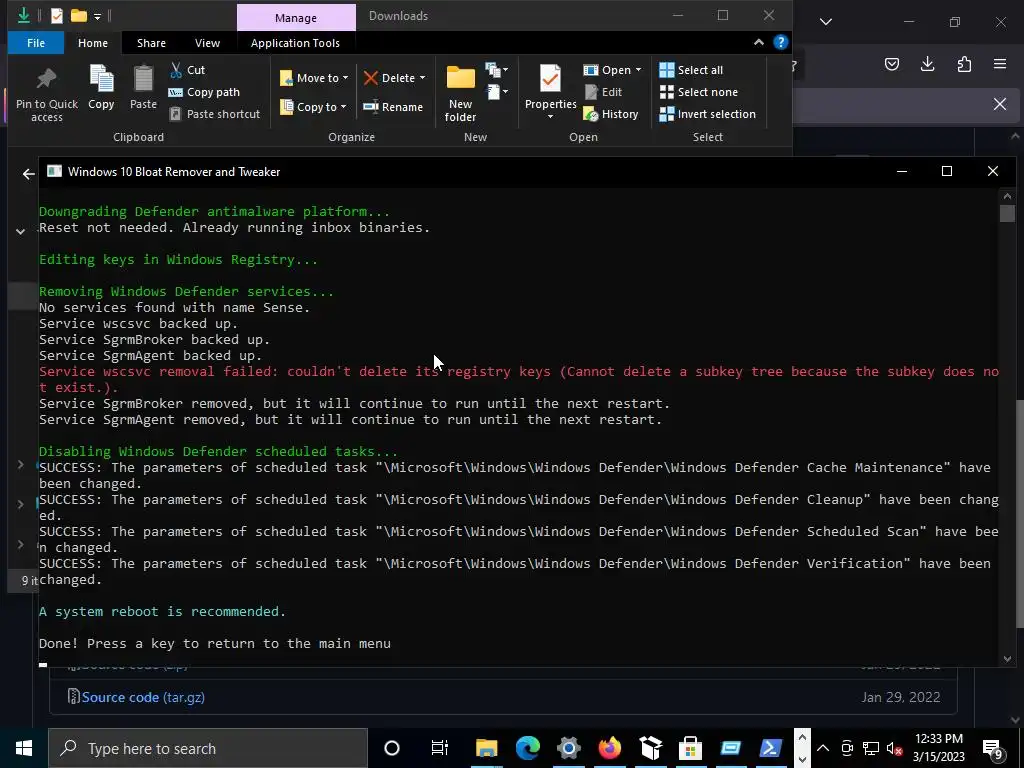1024x768 pixels.
Task: Open the Open button's dropdown
Action: (x=638, y=70)
